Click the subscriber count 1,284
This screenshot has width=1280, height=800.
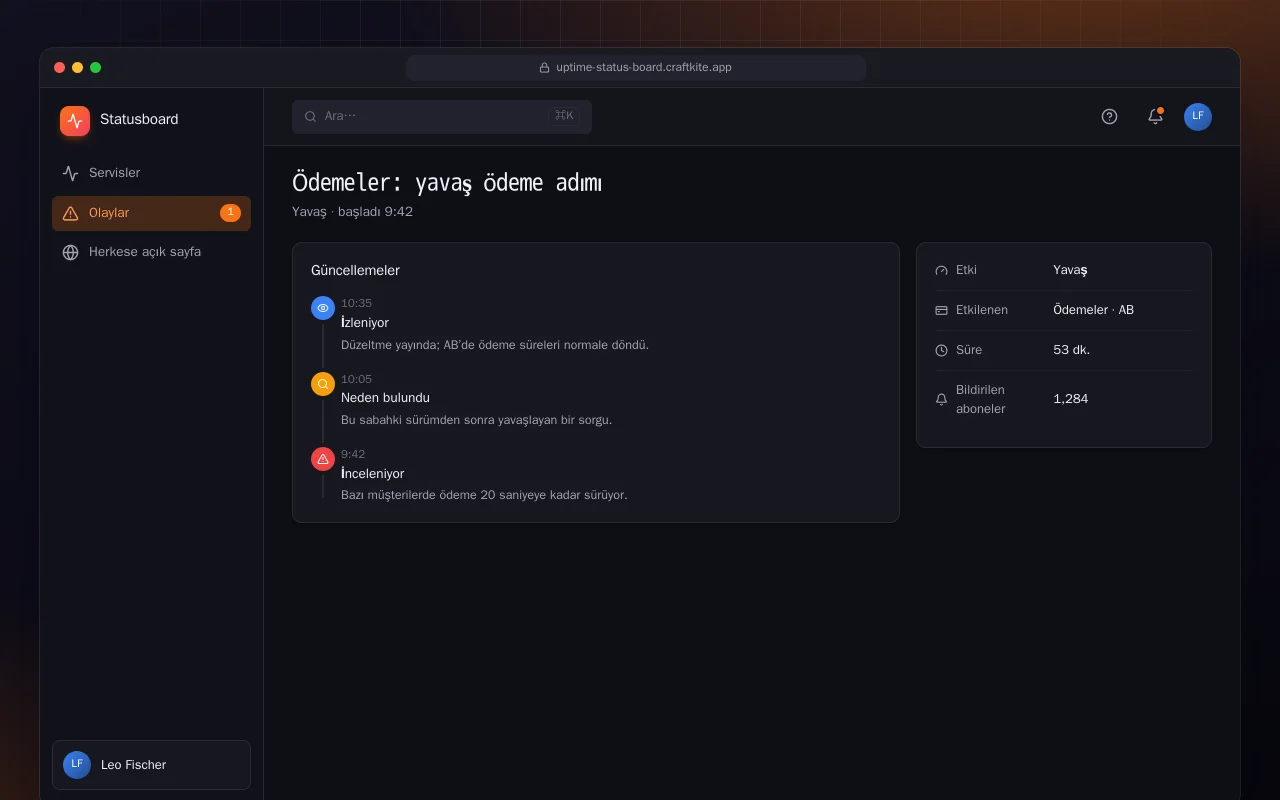[x=1070, y=399]
